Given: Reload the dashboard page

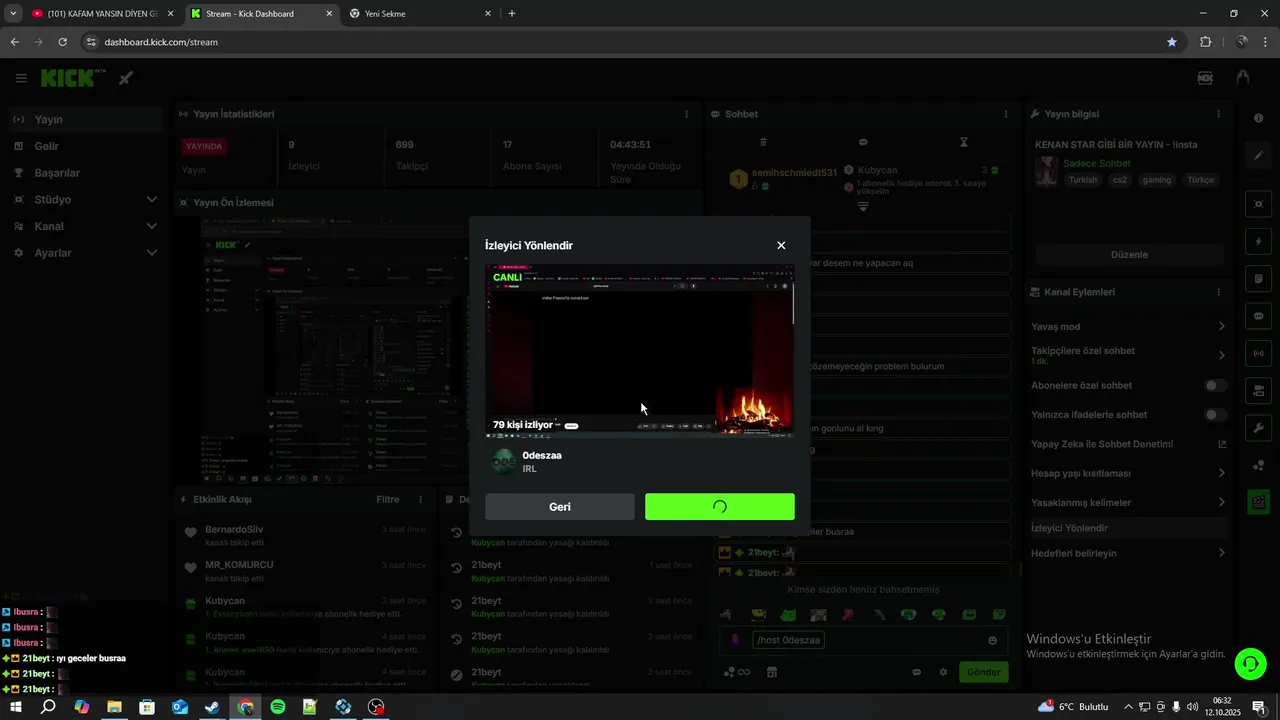Looking at the screenshot, I should click(62, 42).
